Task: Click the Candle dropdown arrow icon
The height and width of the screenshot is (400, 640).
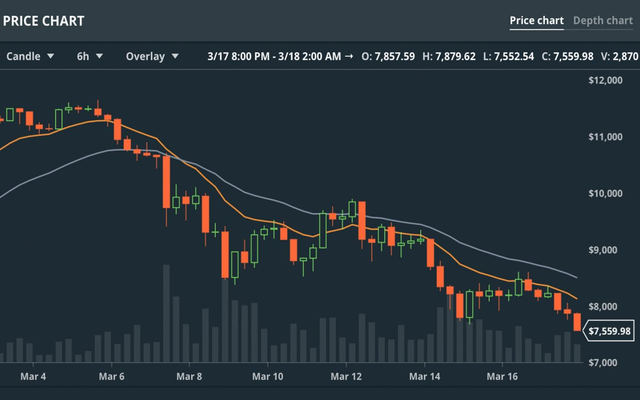Action: coord(51,56)
